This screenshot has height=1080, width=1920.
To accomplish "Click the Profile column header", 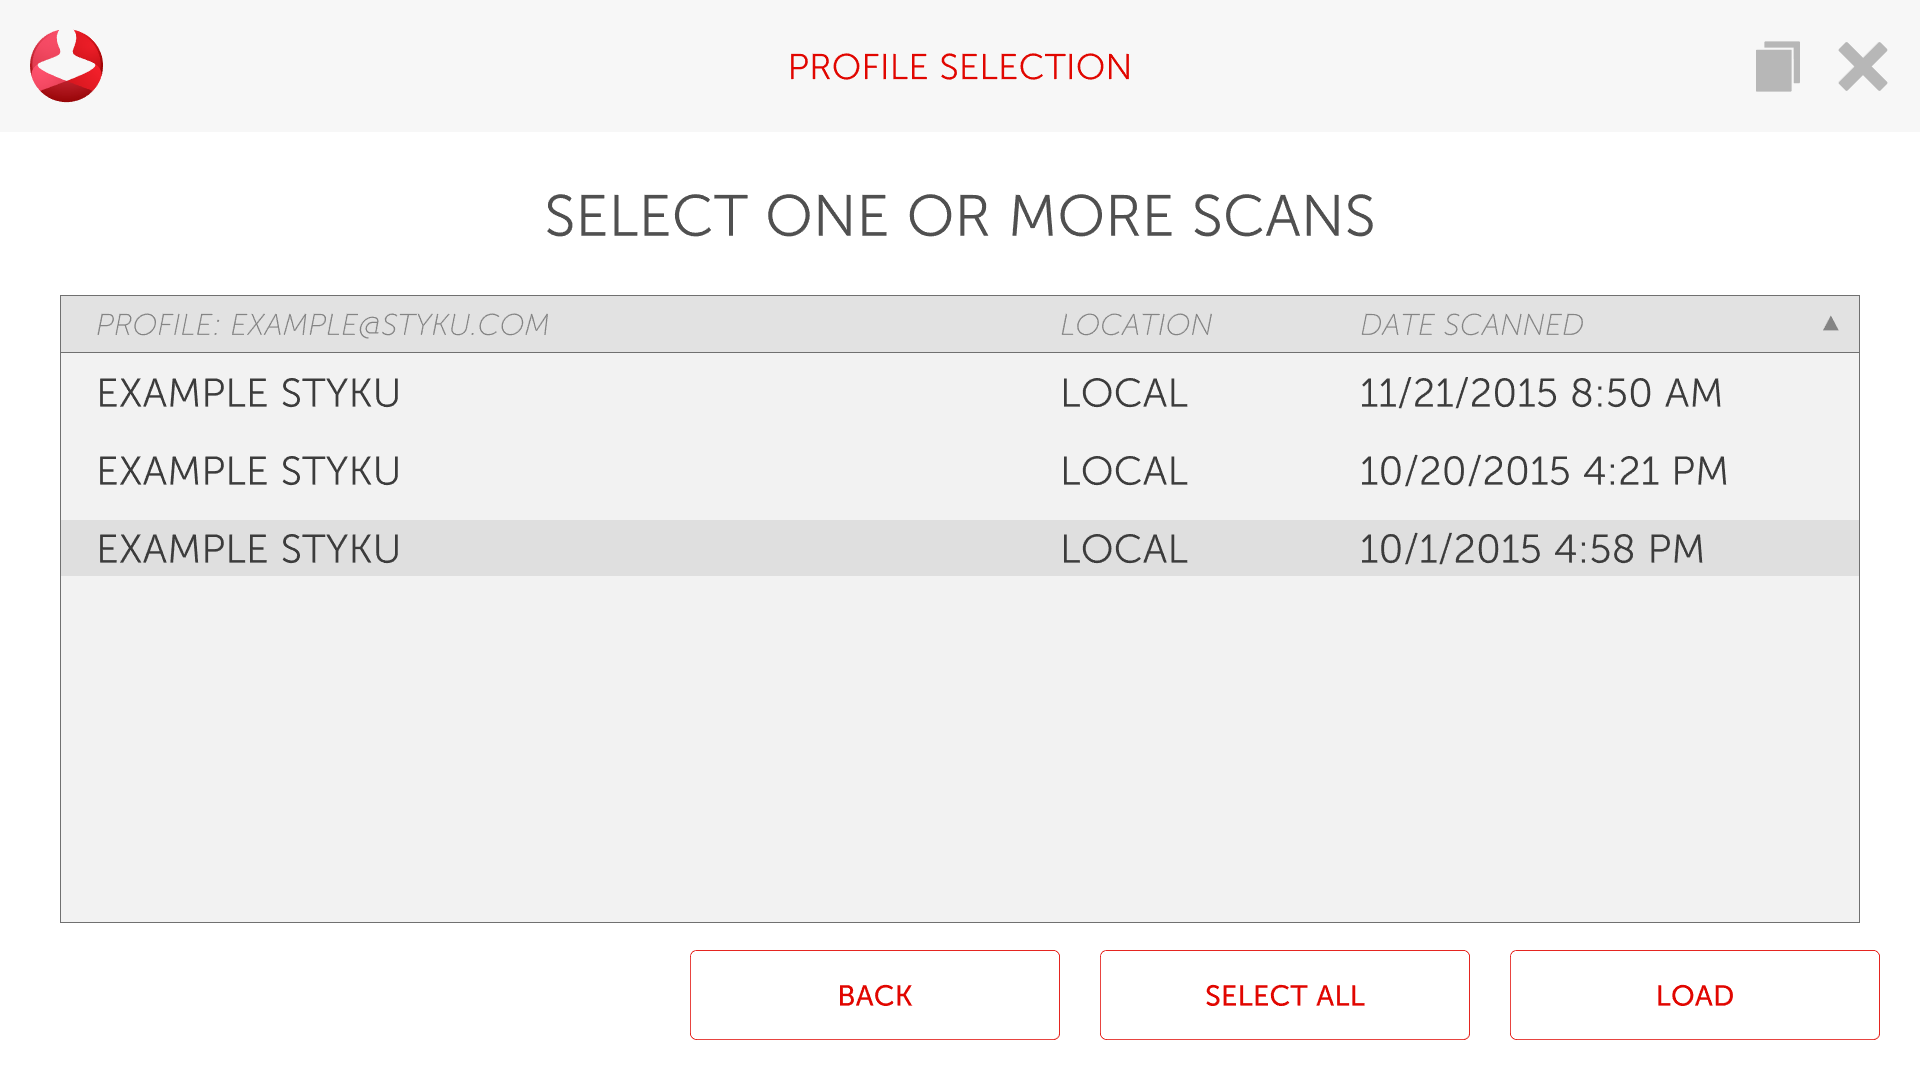I will coord(322,325).
